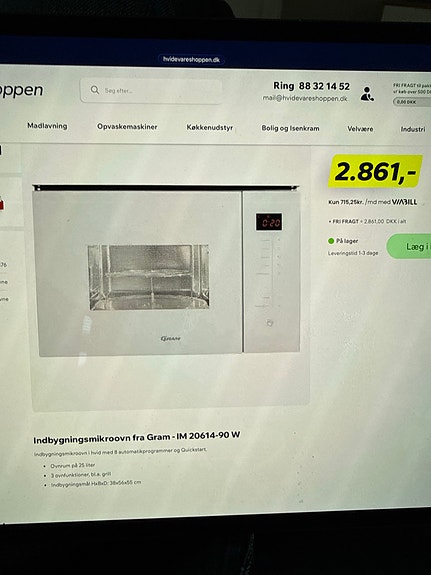
Task: Click the green 'Læg i' add-to-cart button
Action: click(x=409, y=246)
